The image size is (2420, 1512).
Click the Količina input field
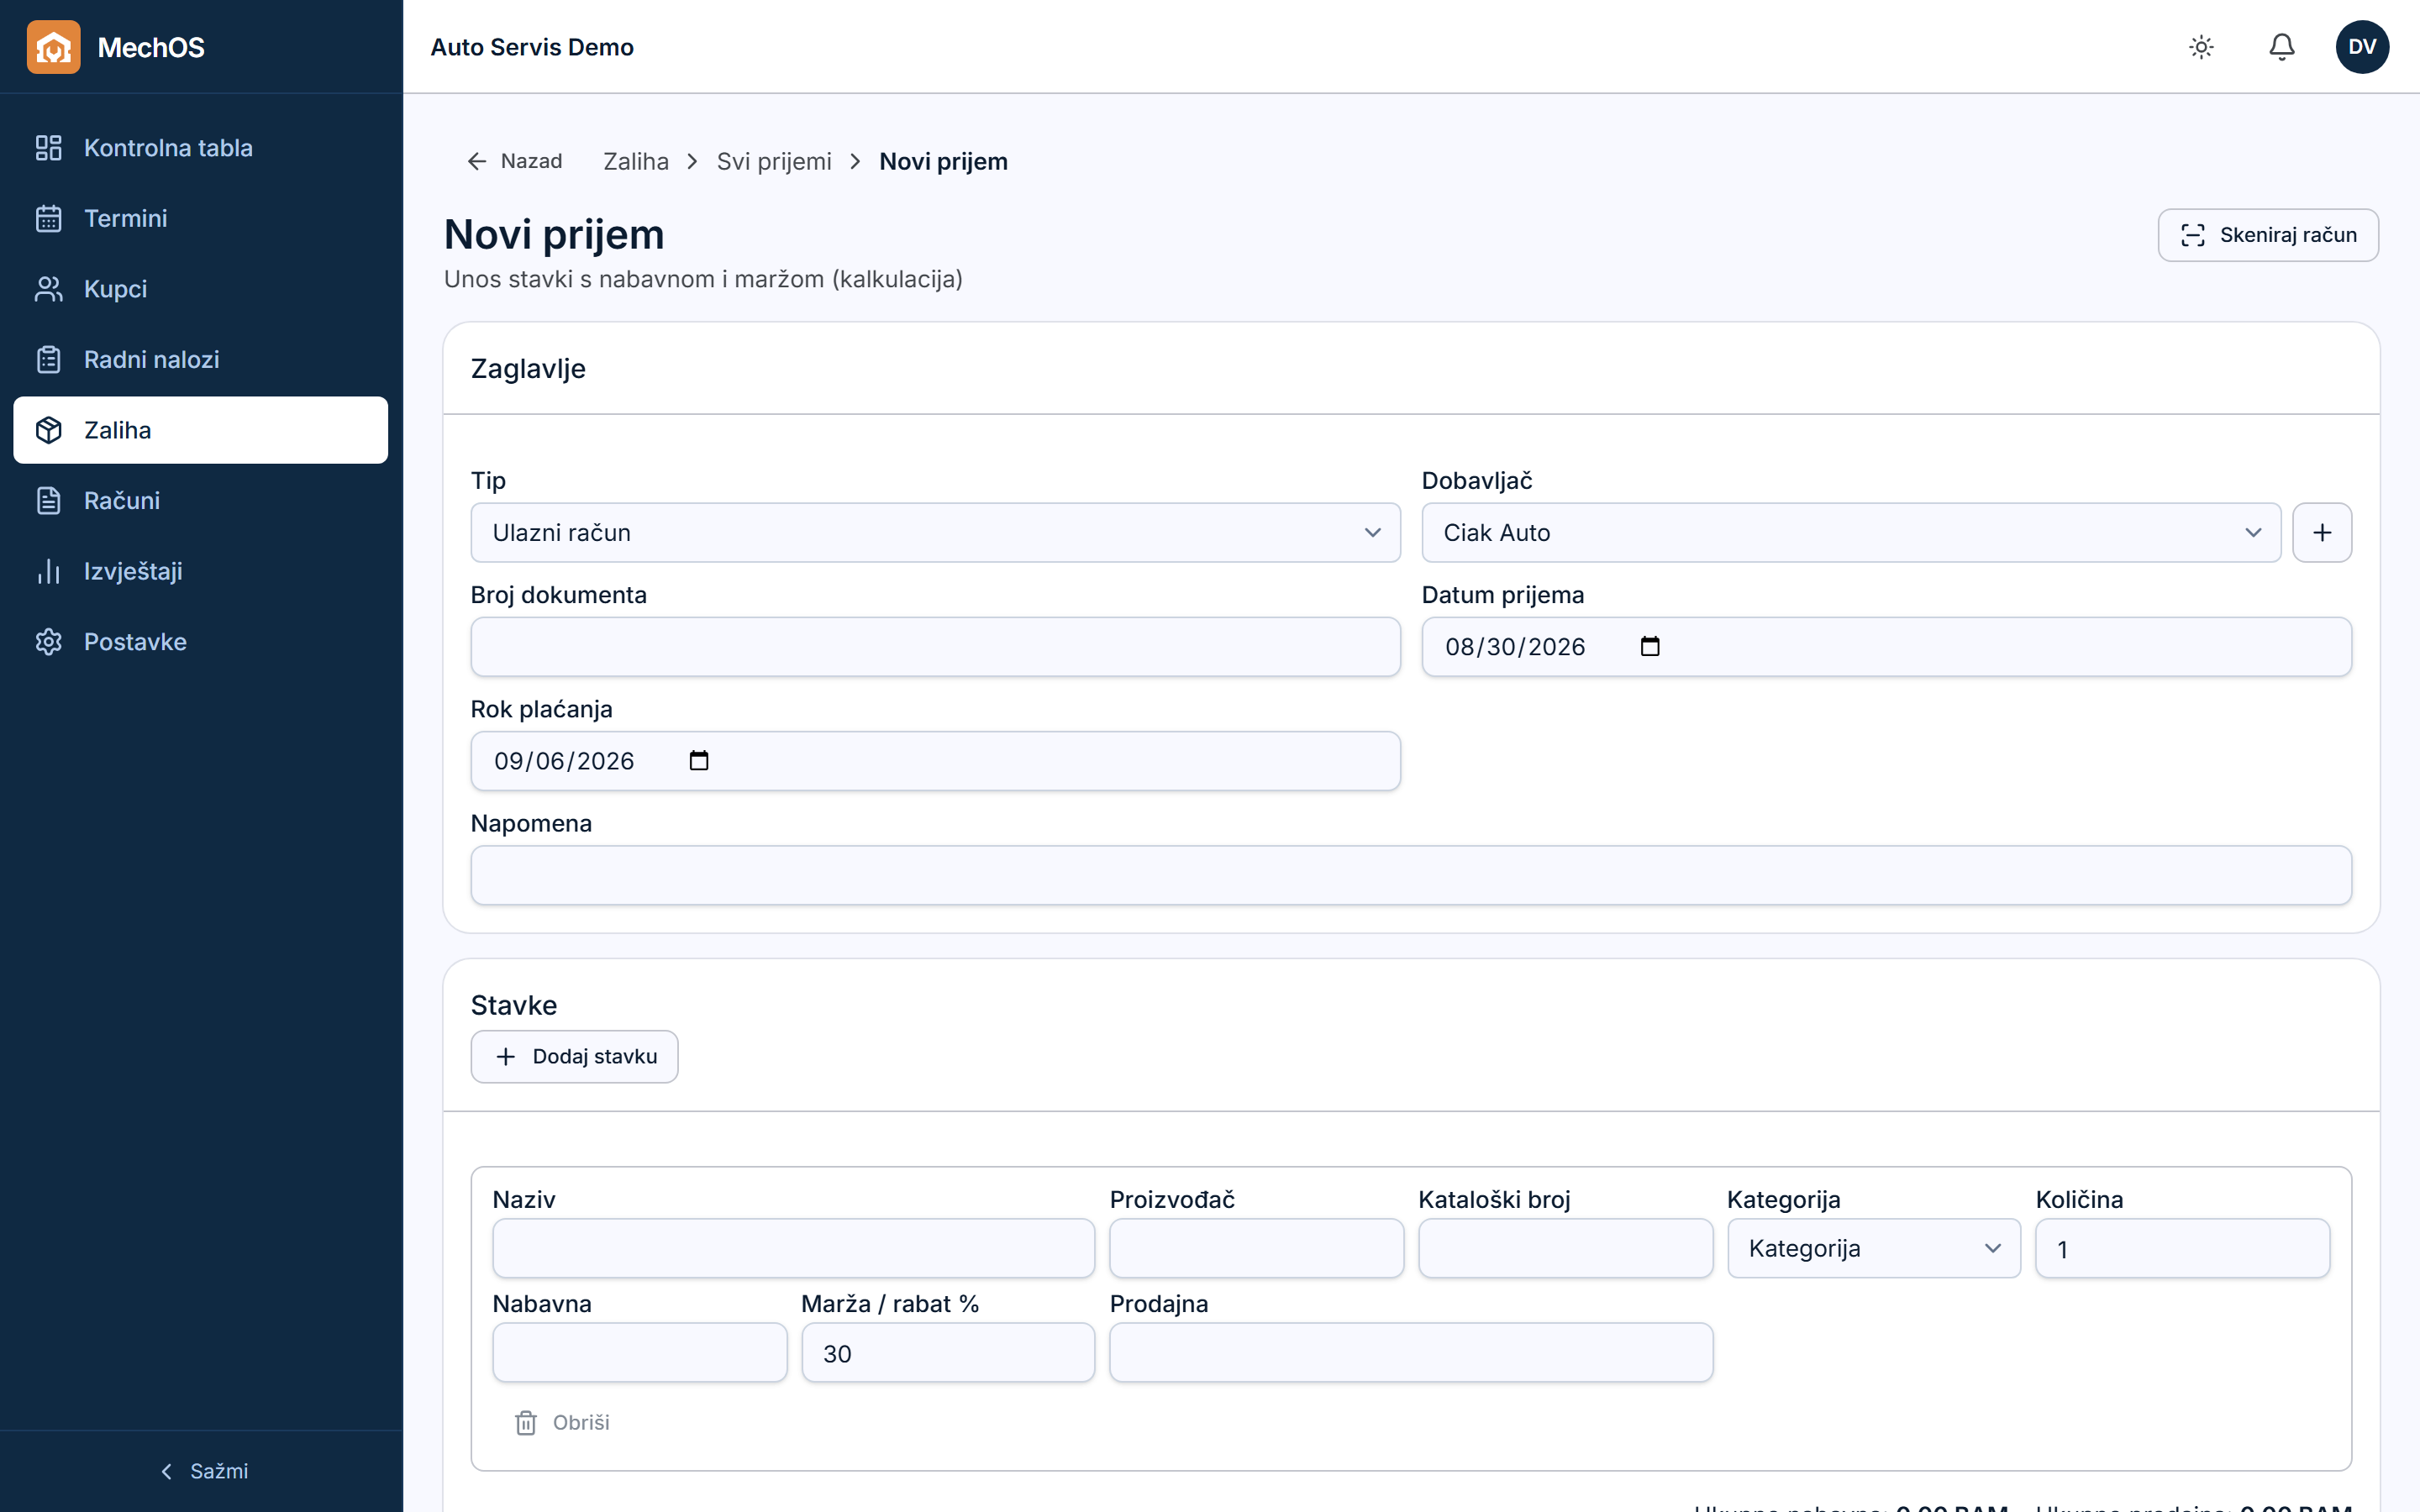(2182, 1248)
